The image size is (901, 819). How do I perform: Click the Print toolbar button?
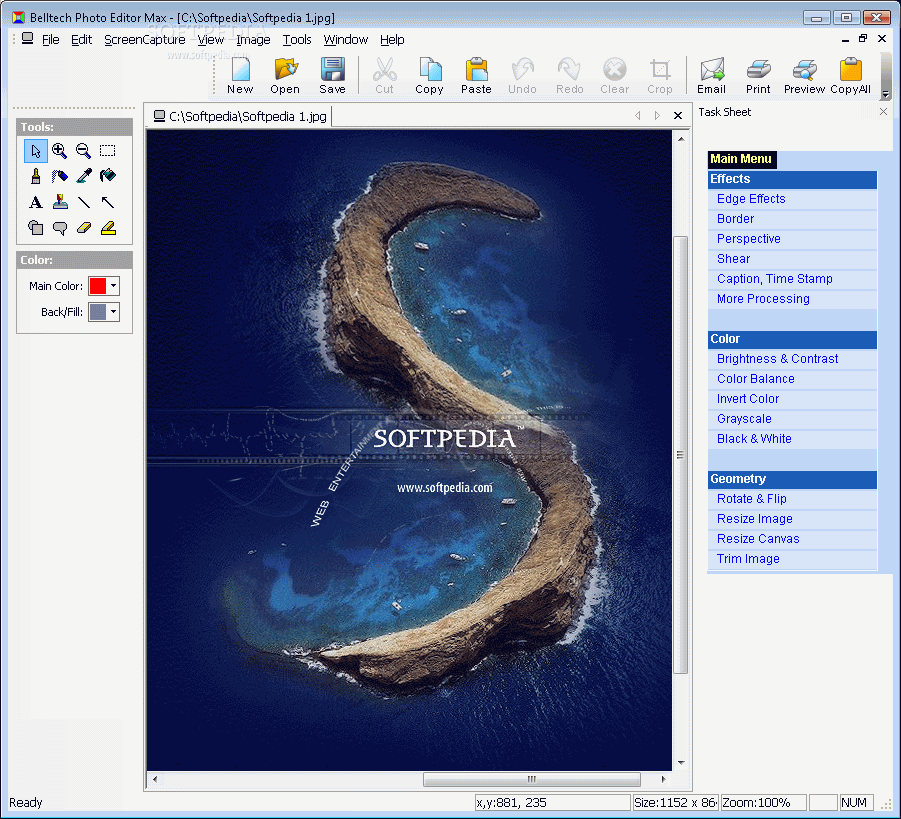758,75
